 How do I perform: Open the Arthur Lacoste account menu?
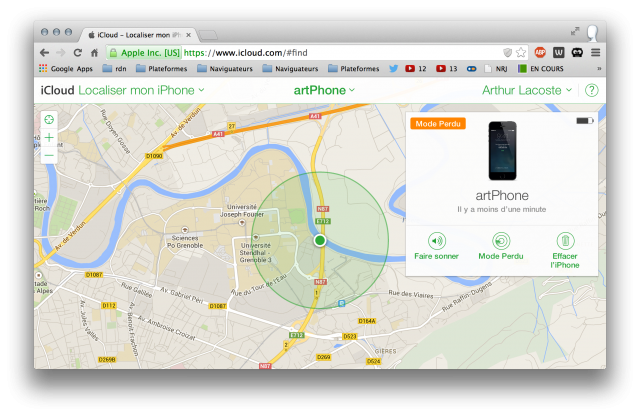(527, 90)
